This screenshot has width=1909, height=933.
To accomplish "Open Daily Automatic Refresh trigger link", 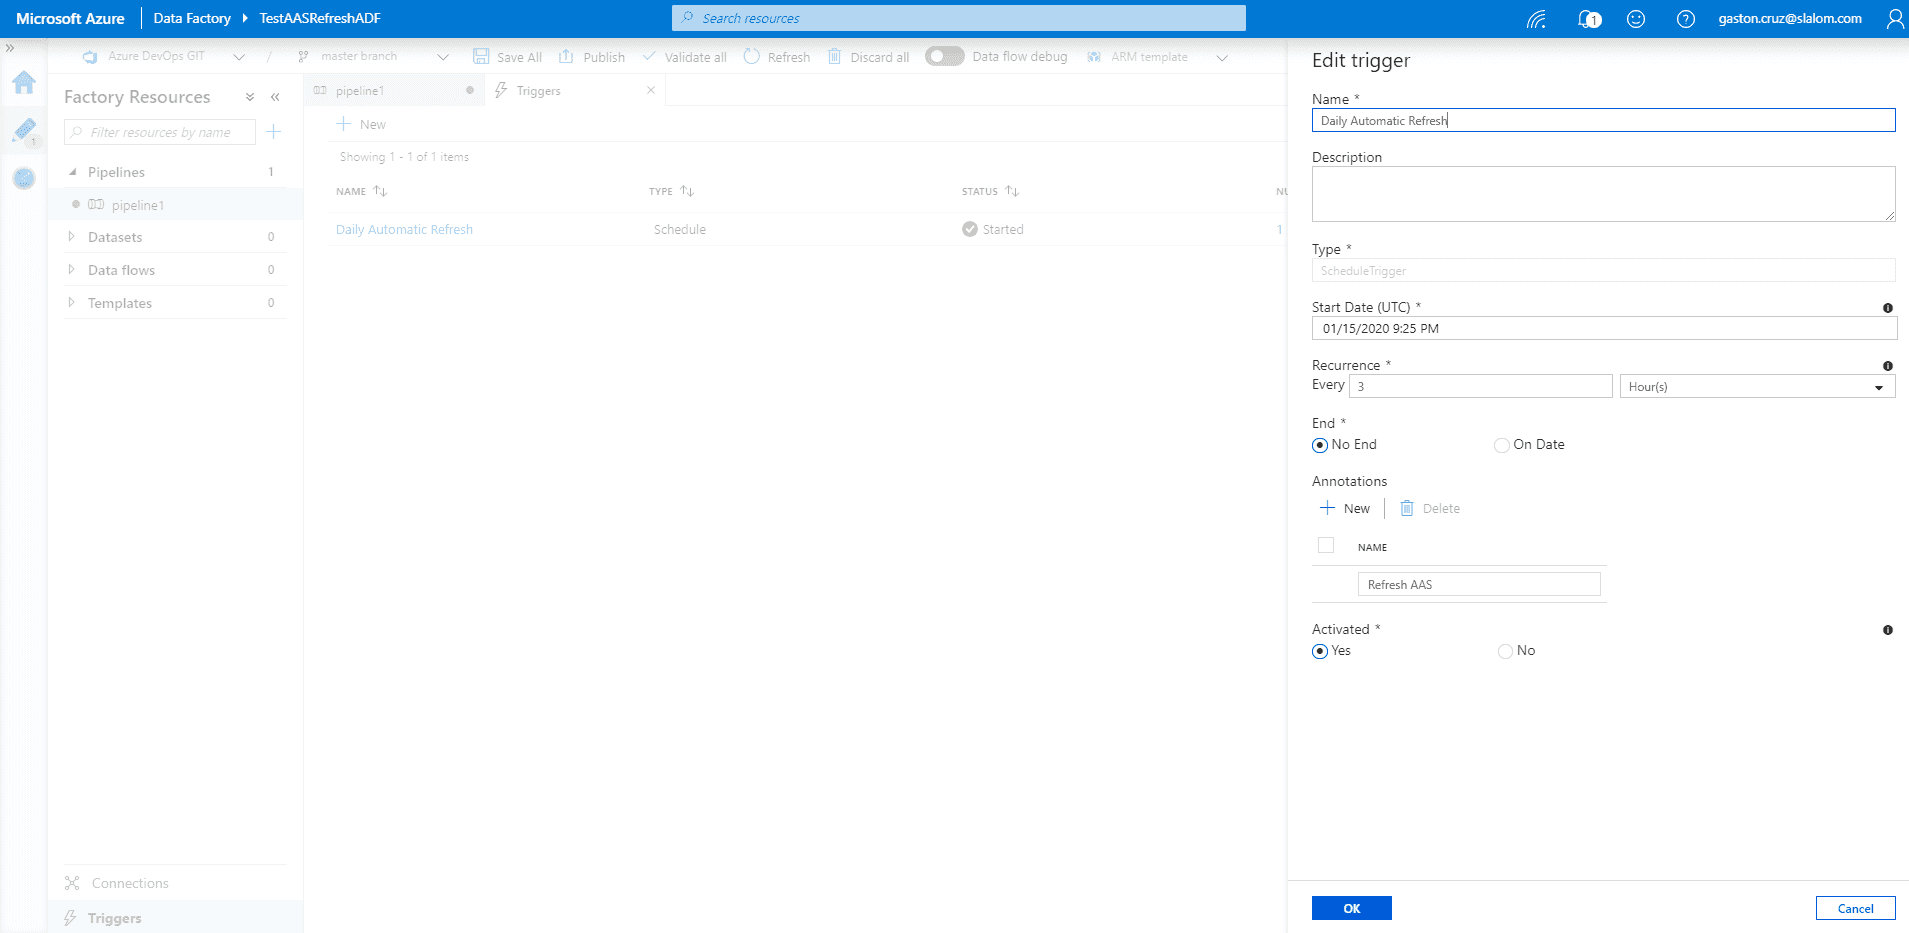I will (404, 229).
